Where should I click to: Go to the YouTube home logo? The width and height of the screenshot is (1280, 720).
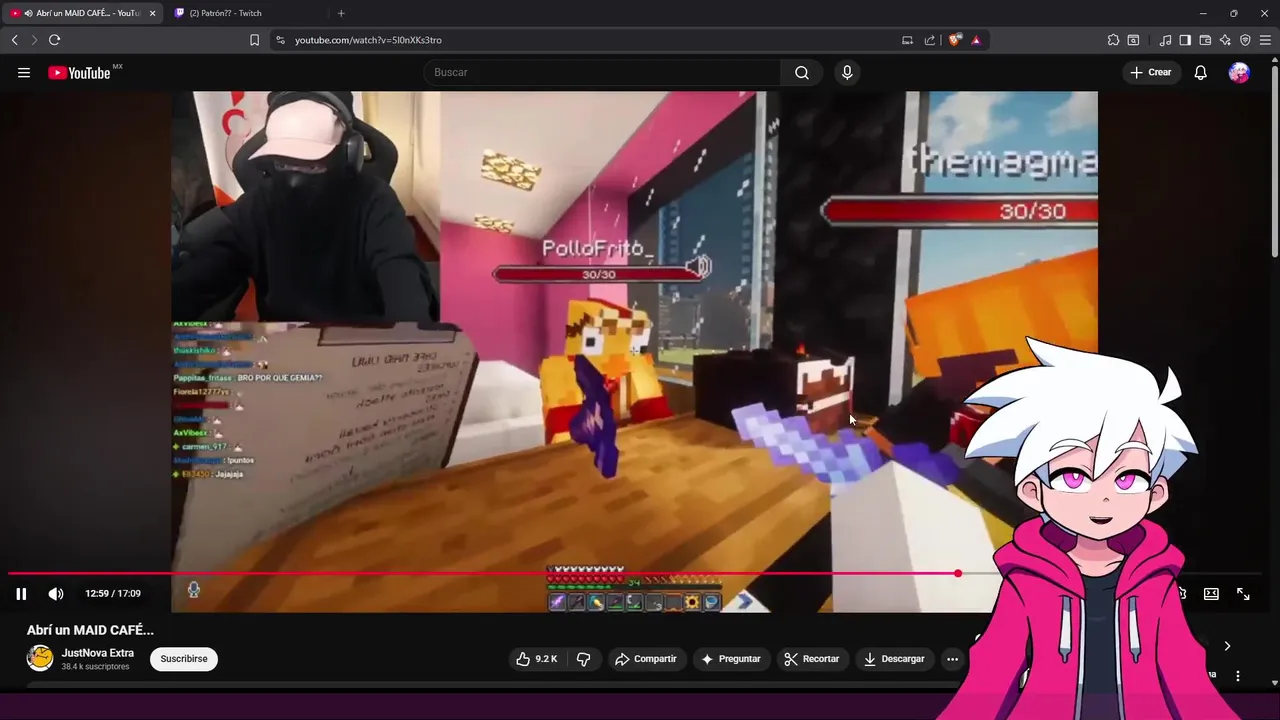[x=79, y=73]
